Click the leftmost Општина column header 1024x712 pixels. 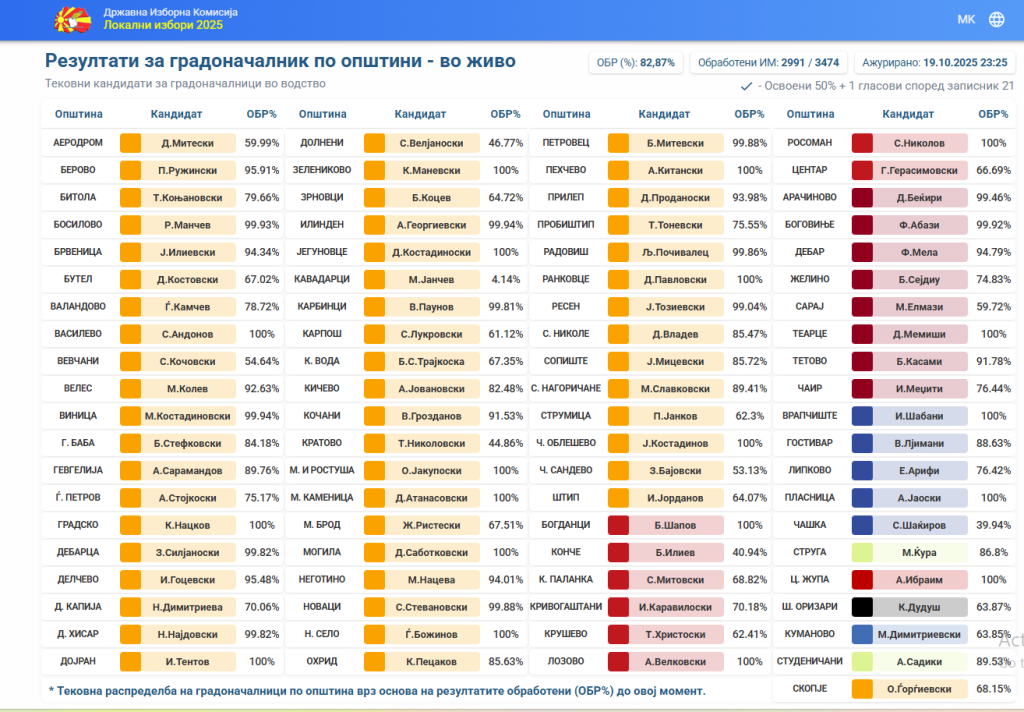point(79,114)
